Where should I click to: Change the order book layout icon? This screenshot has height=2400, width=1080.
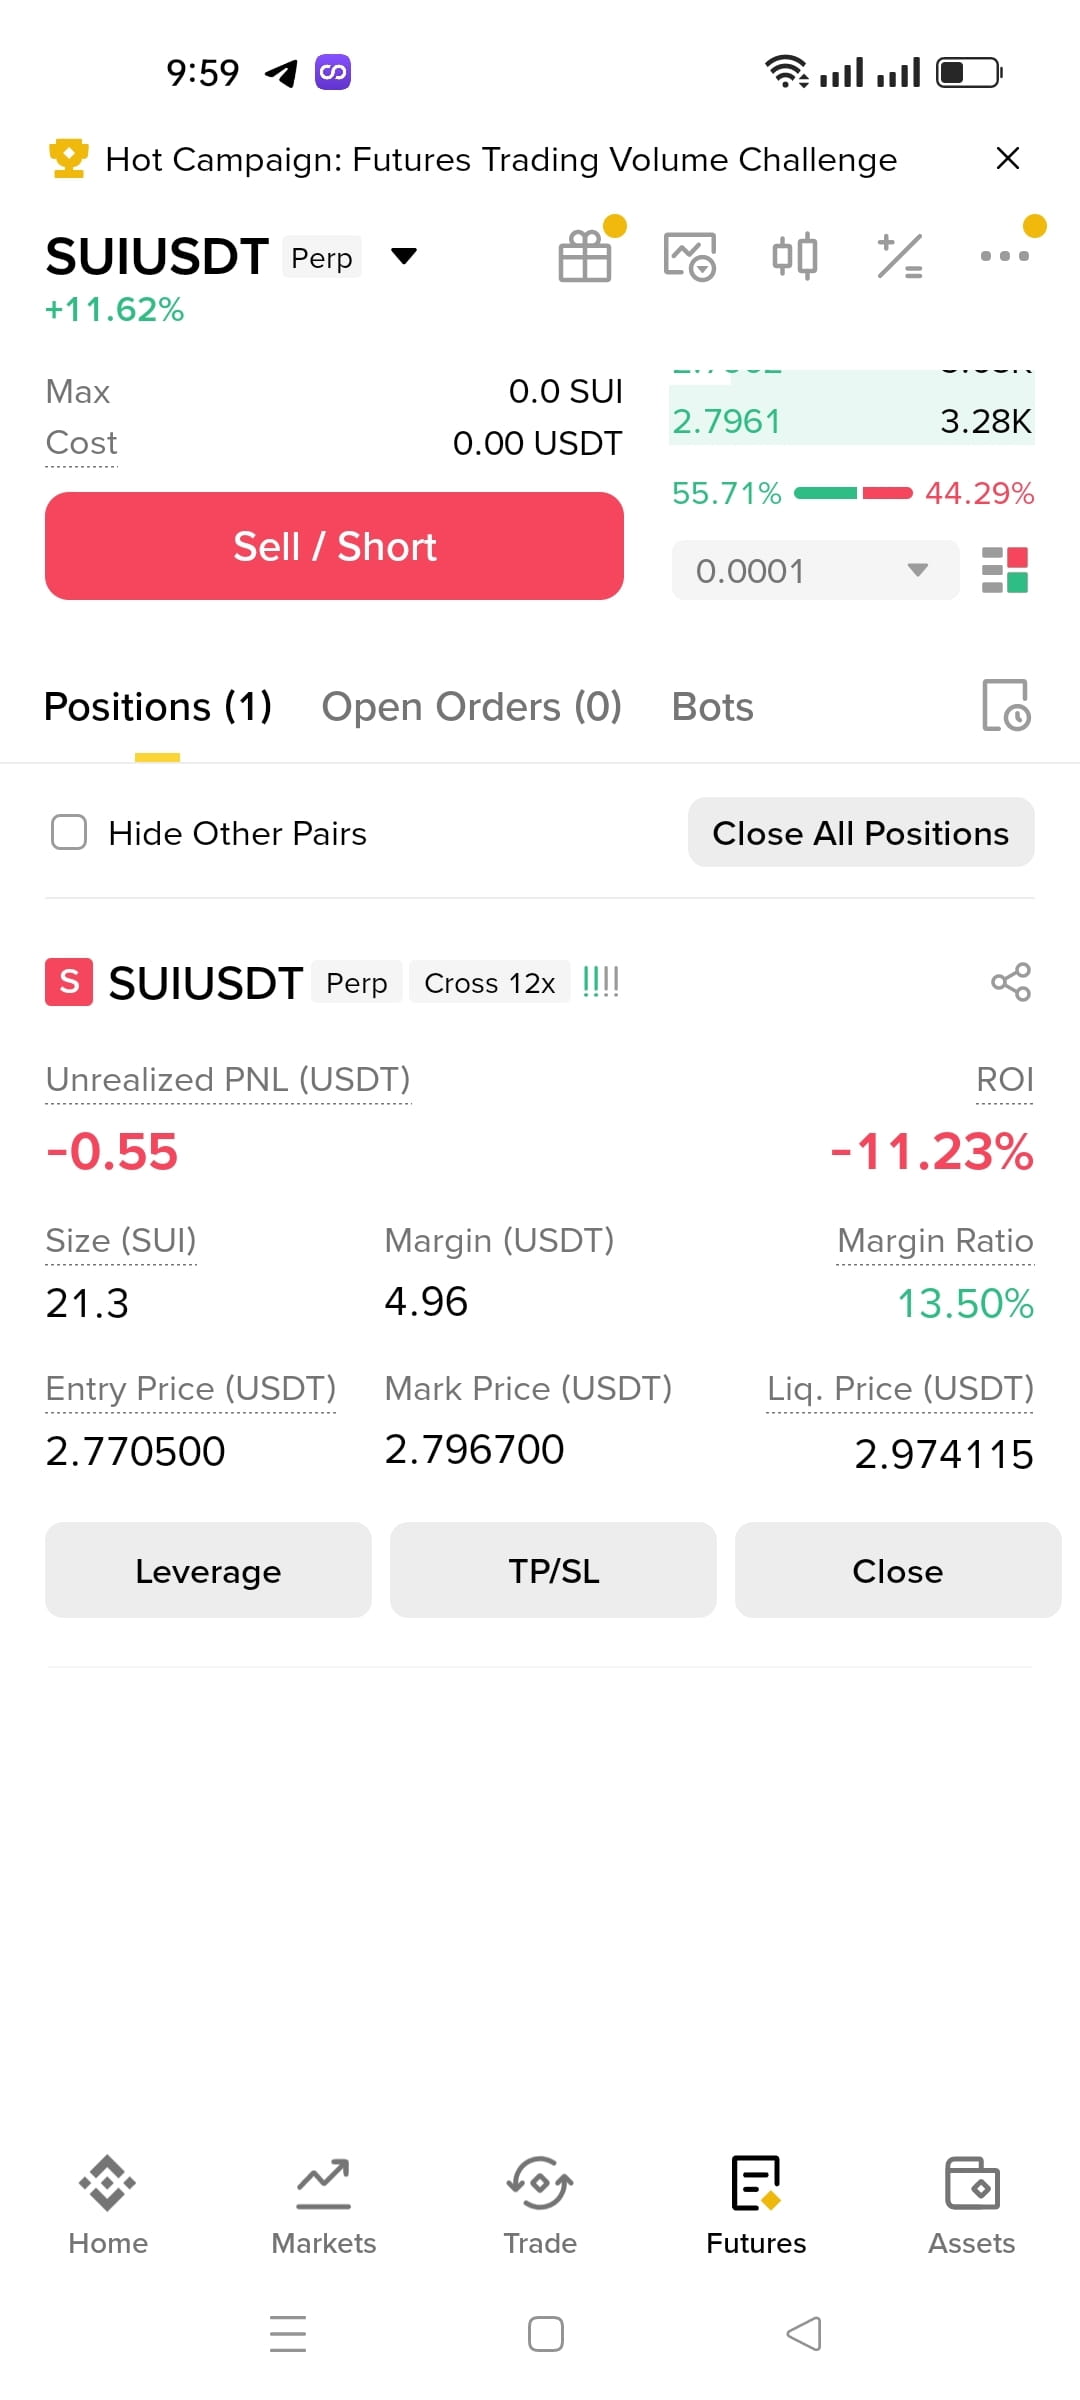click(x=1005, y=570)
